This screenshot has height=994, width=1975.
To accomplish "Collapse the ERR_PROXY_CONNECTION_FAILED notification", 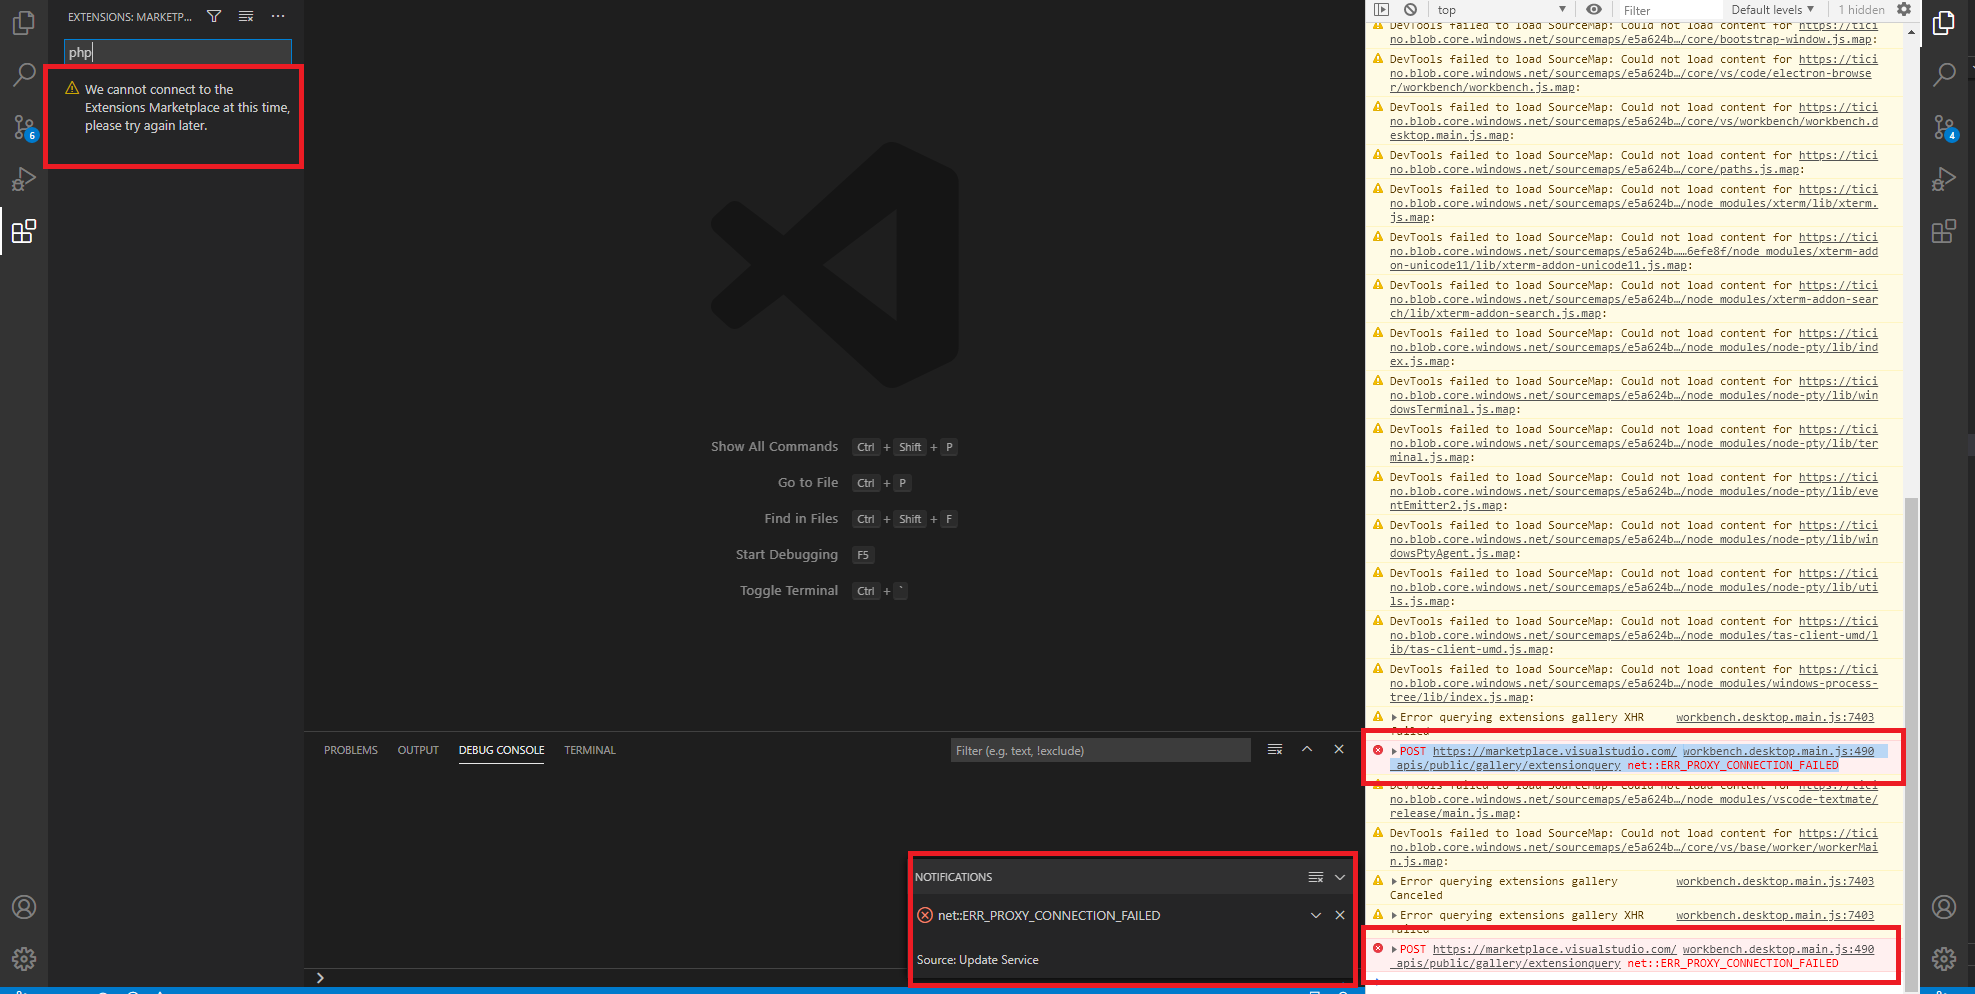I will [x=1317, y=915].
